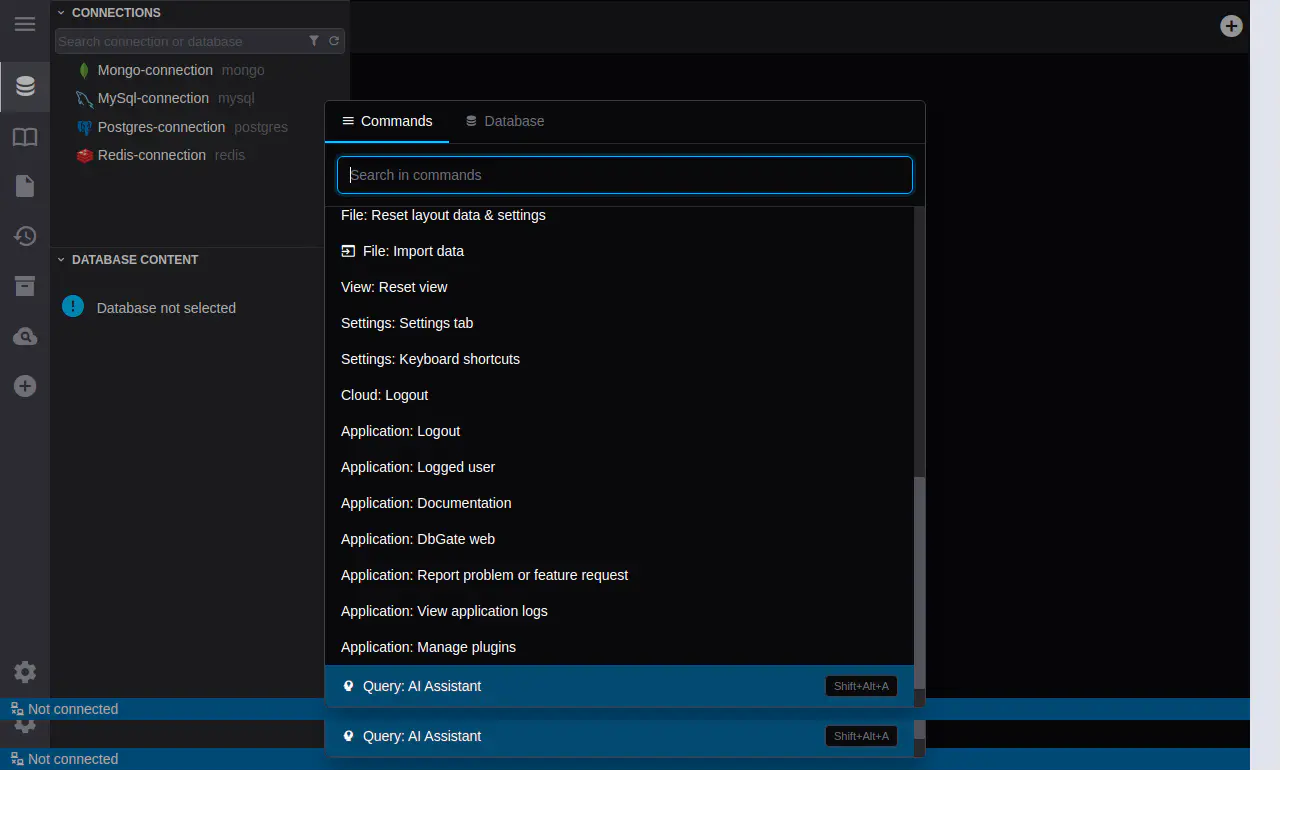1300x820 pixels.
Task: Click the filter icon in connection search
Action: tap(314, 41)
